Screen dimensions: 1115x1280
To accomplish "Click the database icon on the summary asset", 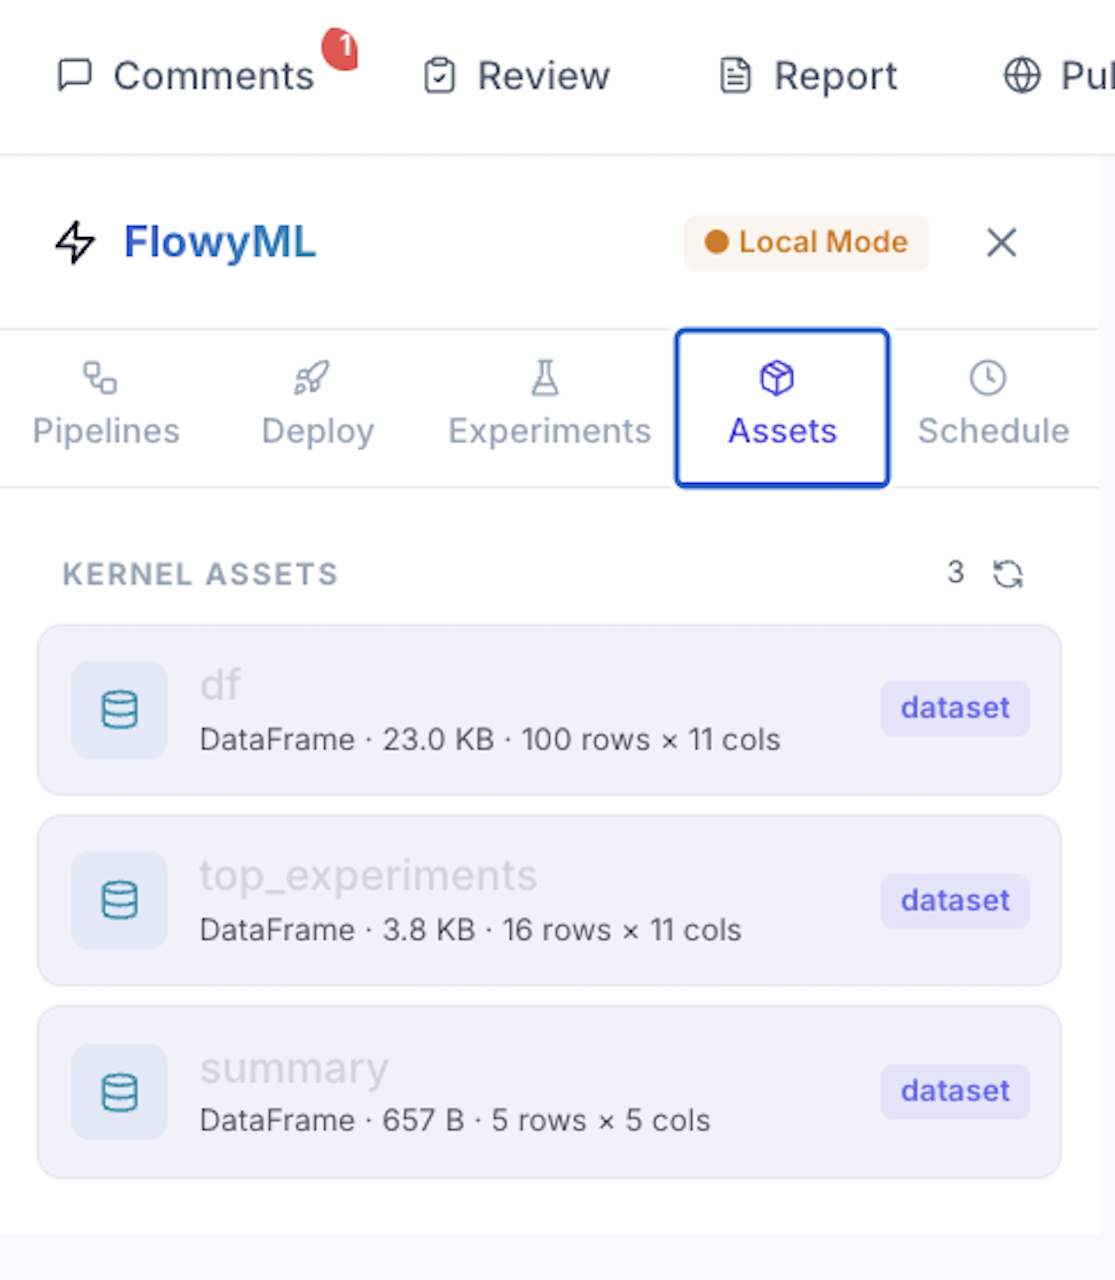I will pyautogui.click(x=118, y=1091).
